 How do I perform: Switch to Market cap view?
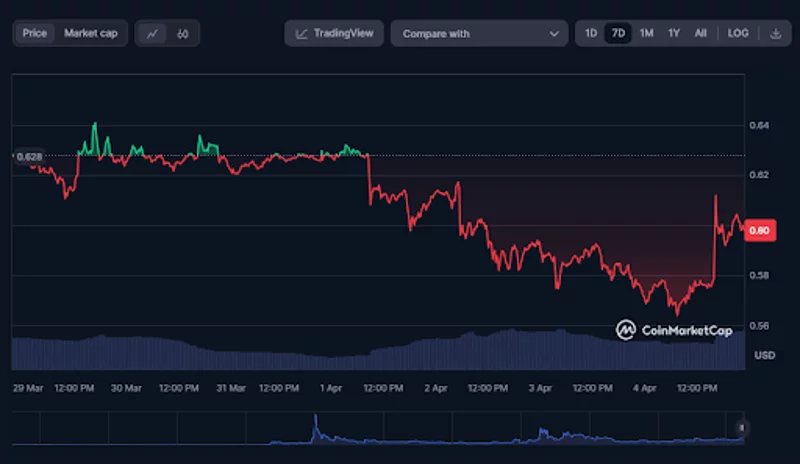click(x=91, y=33)
